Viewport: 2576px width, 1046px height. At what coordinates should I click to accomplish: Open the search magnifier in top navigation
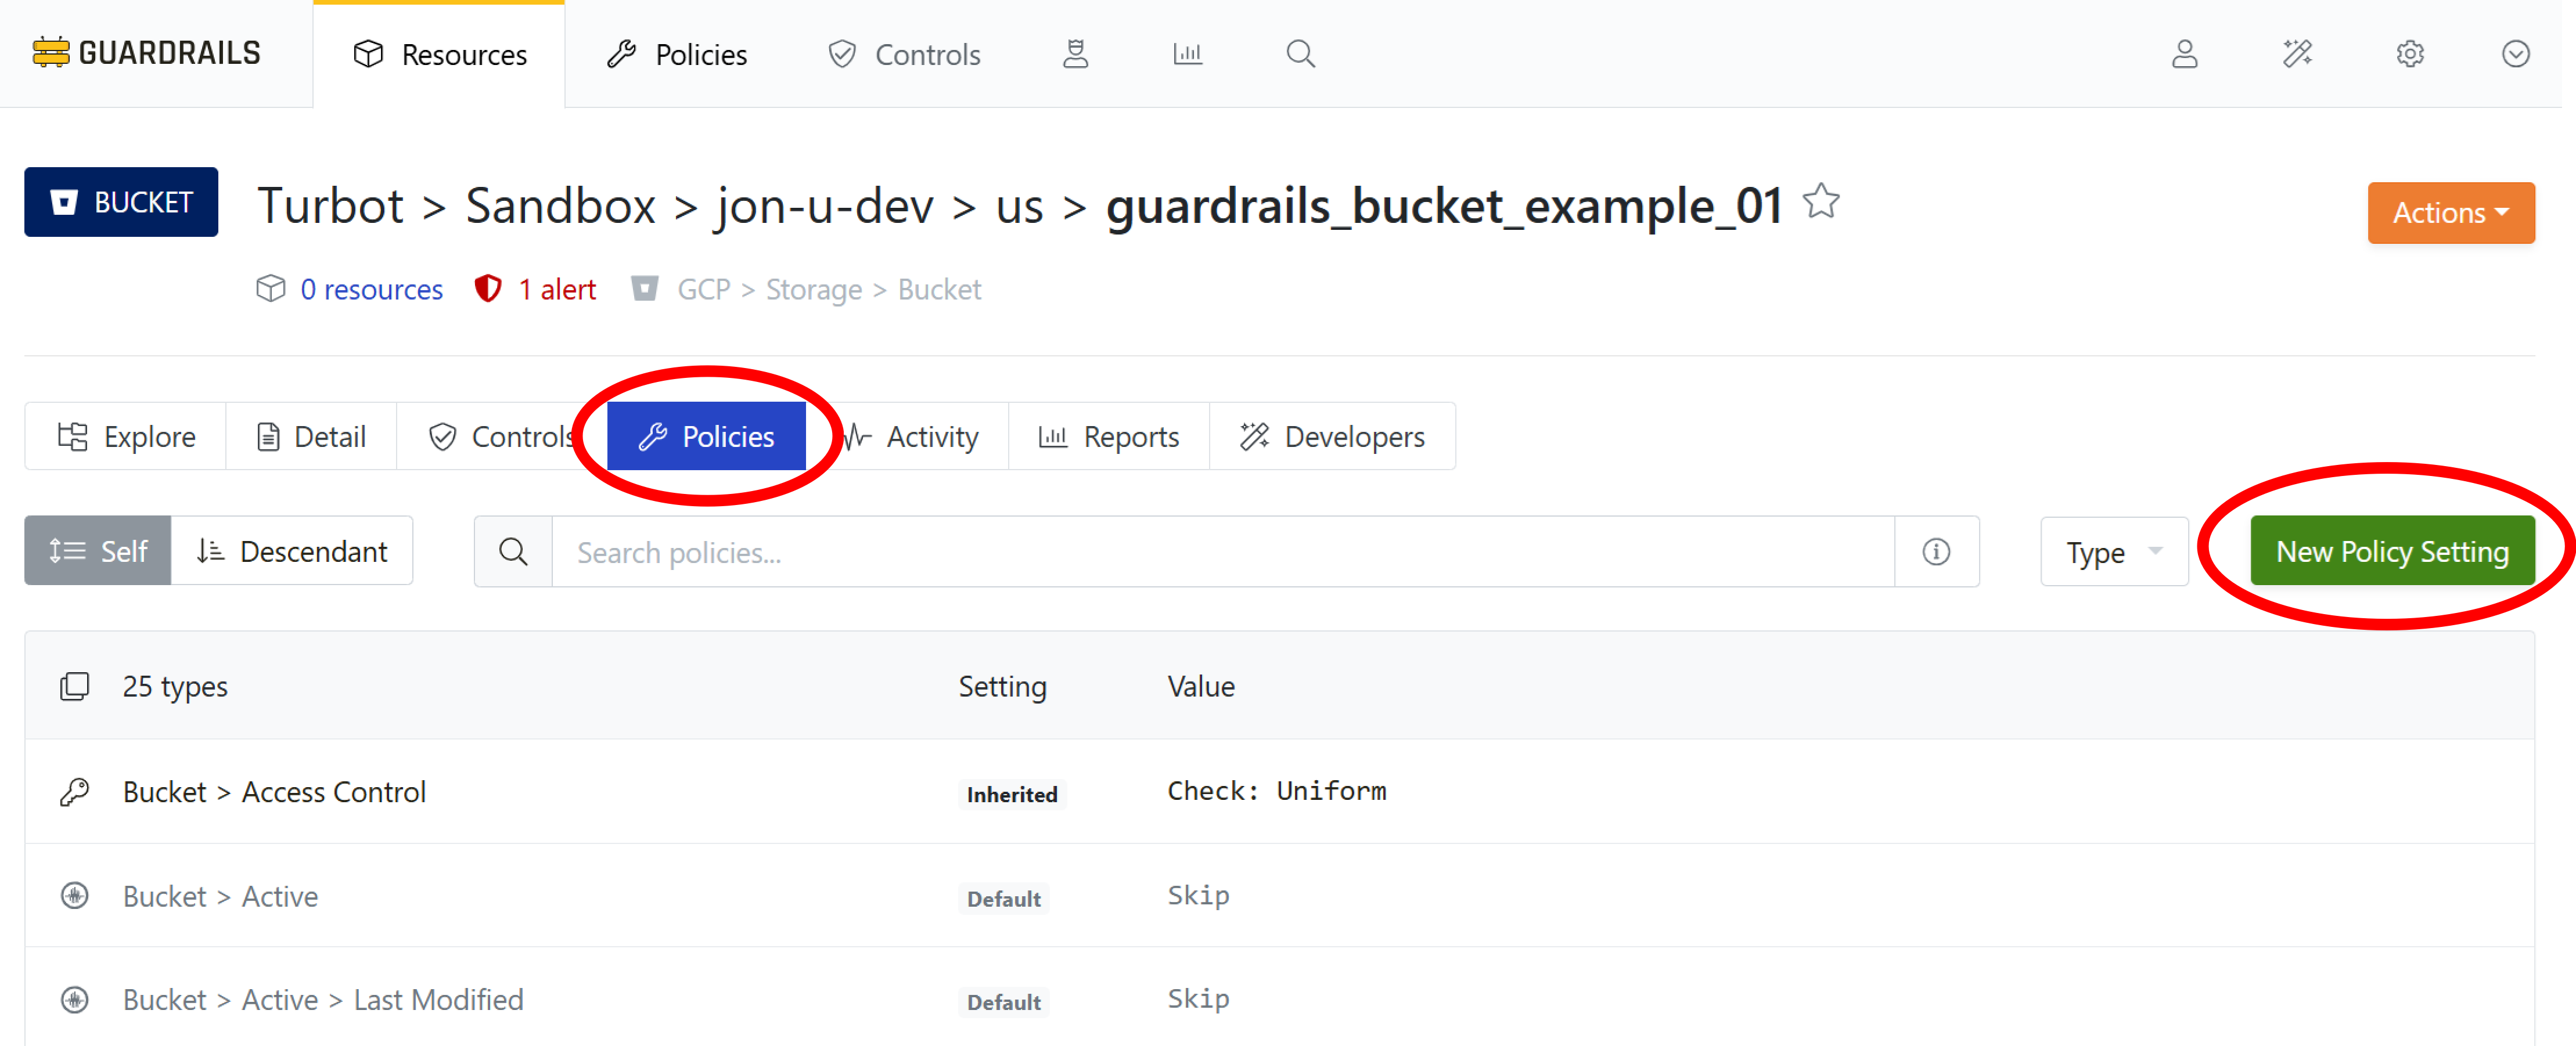click(x=1300, y=54)
